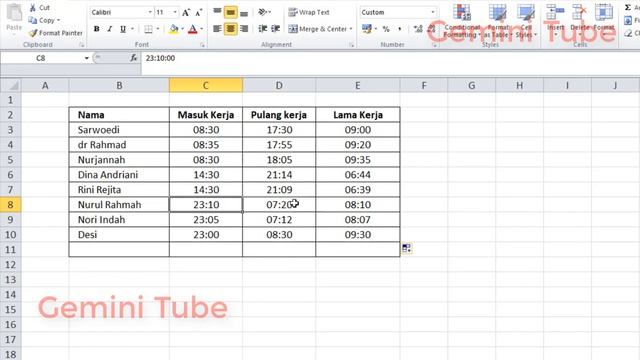Click the Accounting Number Format icon

367,29
